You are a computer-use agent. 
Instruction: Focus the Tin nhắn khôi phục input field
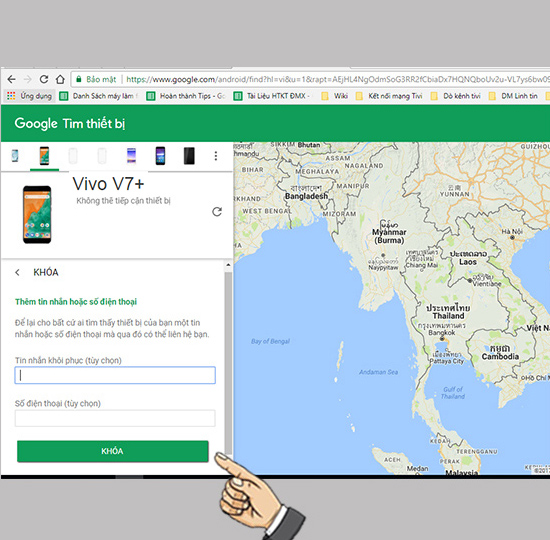tap(115, 375)
